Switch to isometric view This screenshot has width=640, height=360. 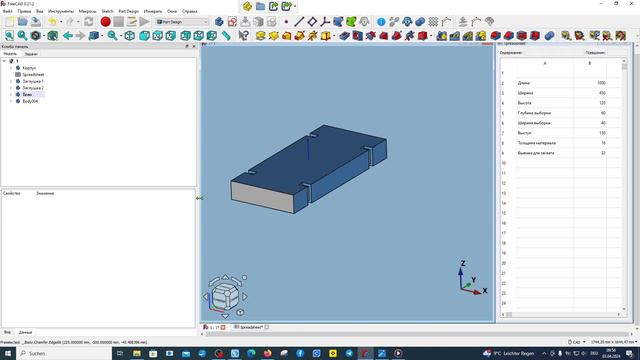click(x=129, y=36)
